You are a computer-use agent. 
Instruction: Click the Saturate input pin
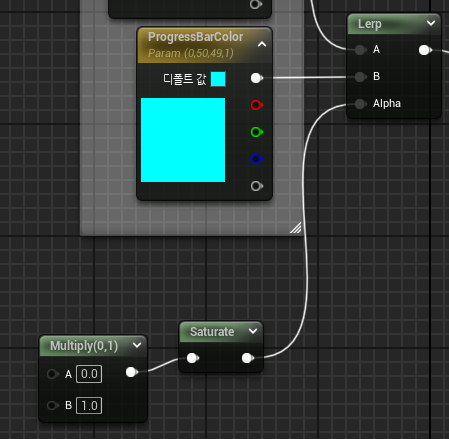click(192, 358)
